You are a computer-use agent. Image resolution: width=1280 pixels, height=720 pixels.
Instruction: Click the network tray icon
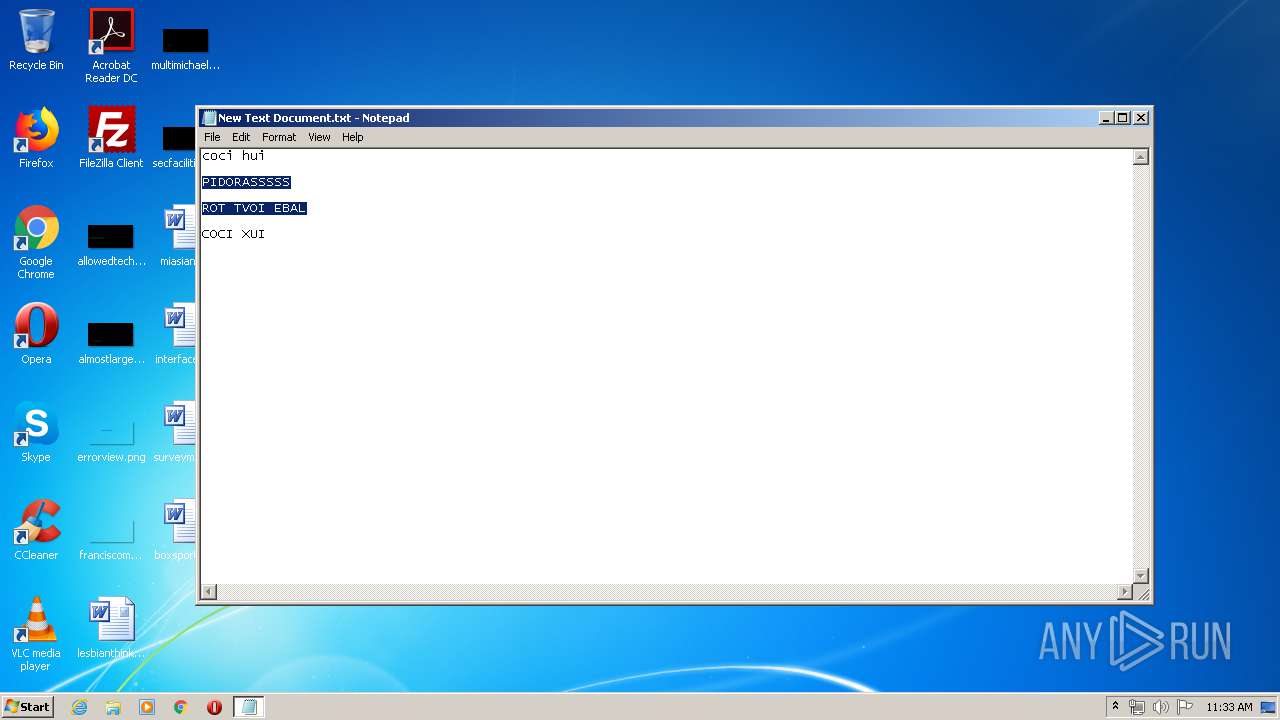click(x=1137, y=707)
